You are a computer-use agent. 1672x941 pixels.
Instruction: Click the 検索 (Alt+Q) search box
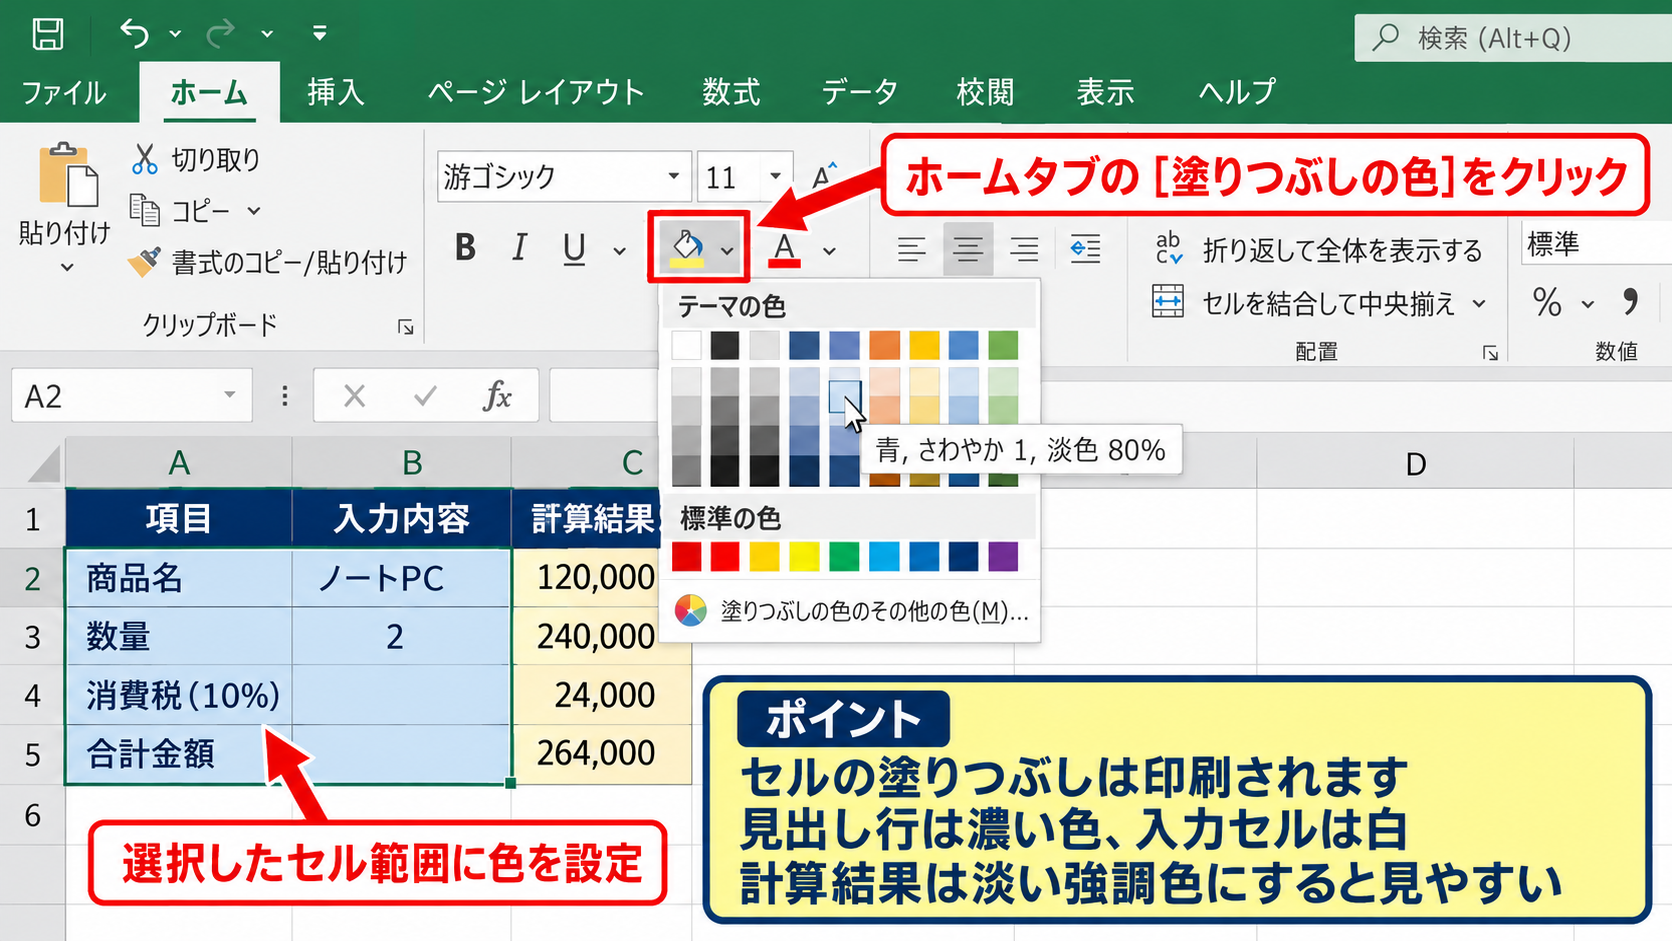point(1513,38)
